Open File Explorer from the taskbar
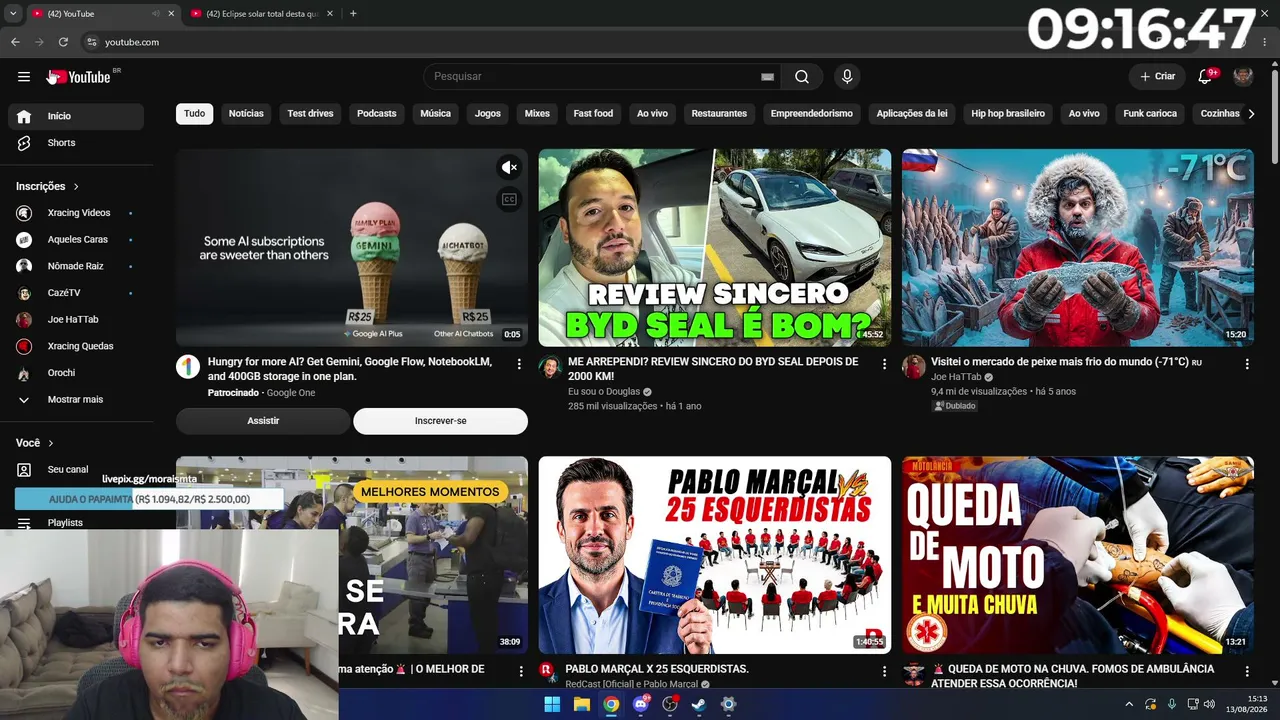 pyautogui.click(x=582, y=705)
